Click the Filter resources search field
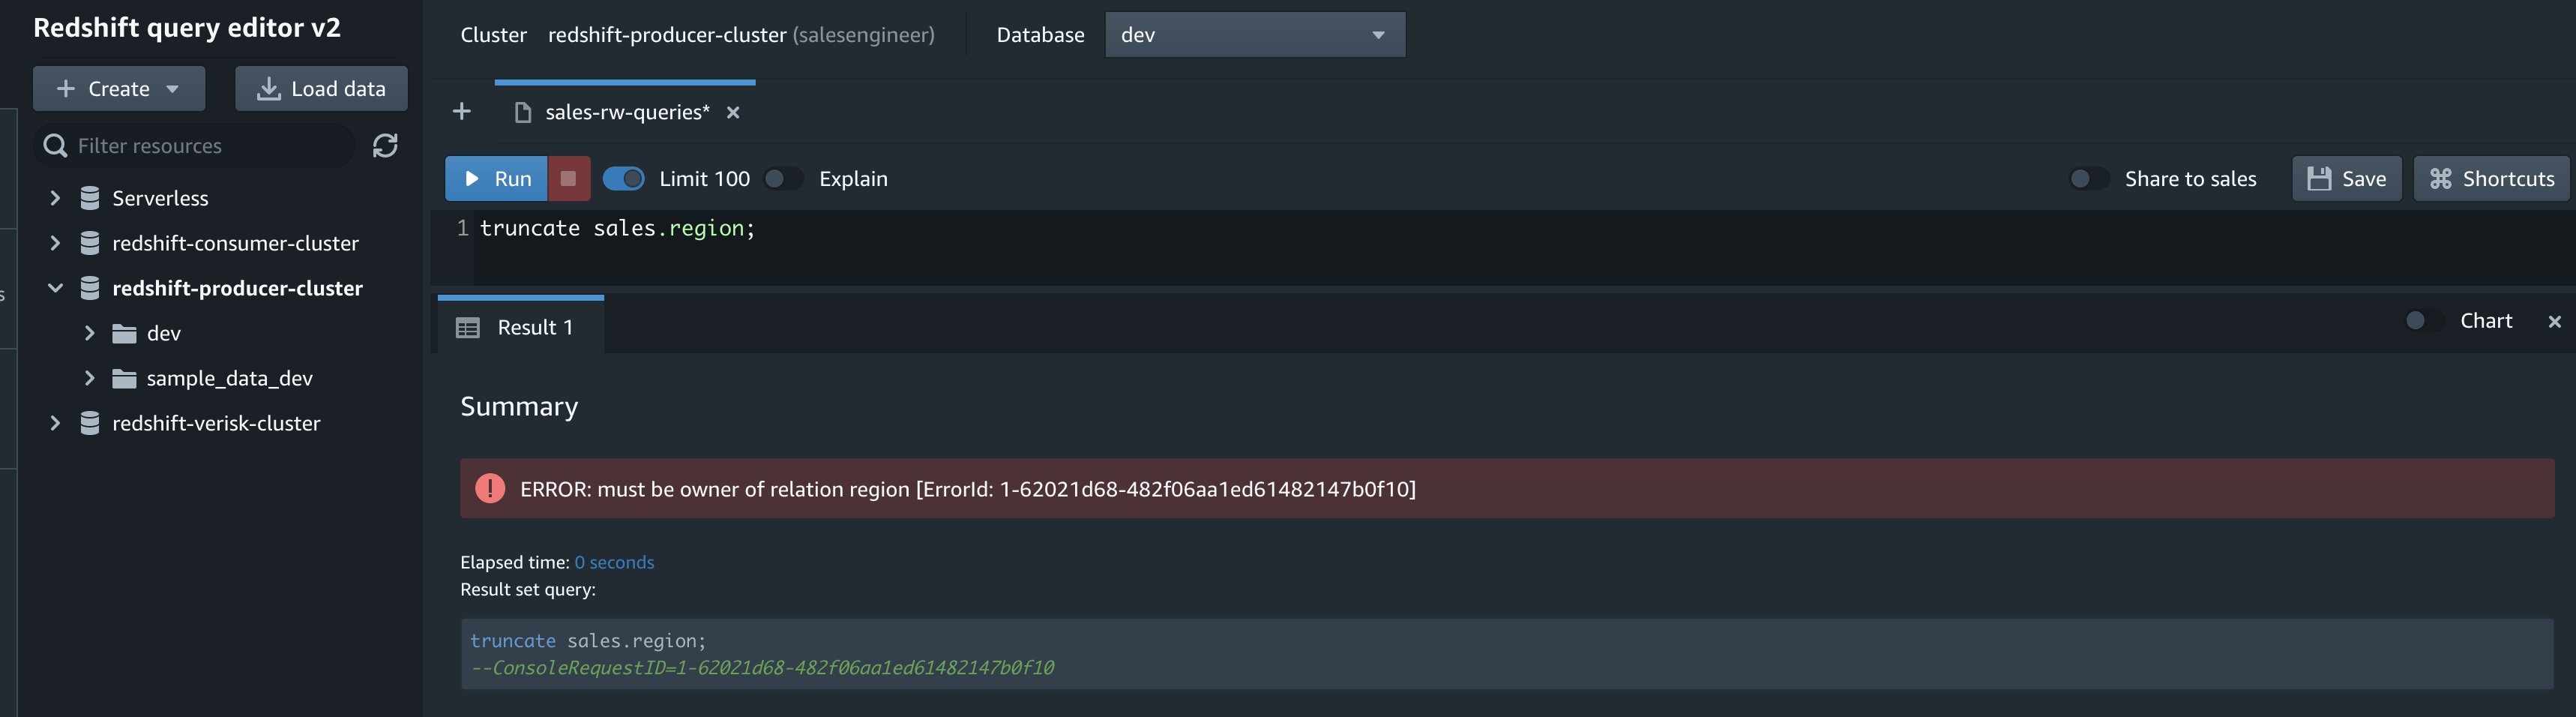This screenshot has width=2576, height=717. coord(196,146)
